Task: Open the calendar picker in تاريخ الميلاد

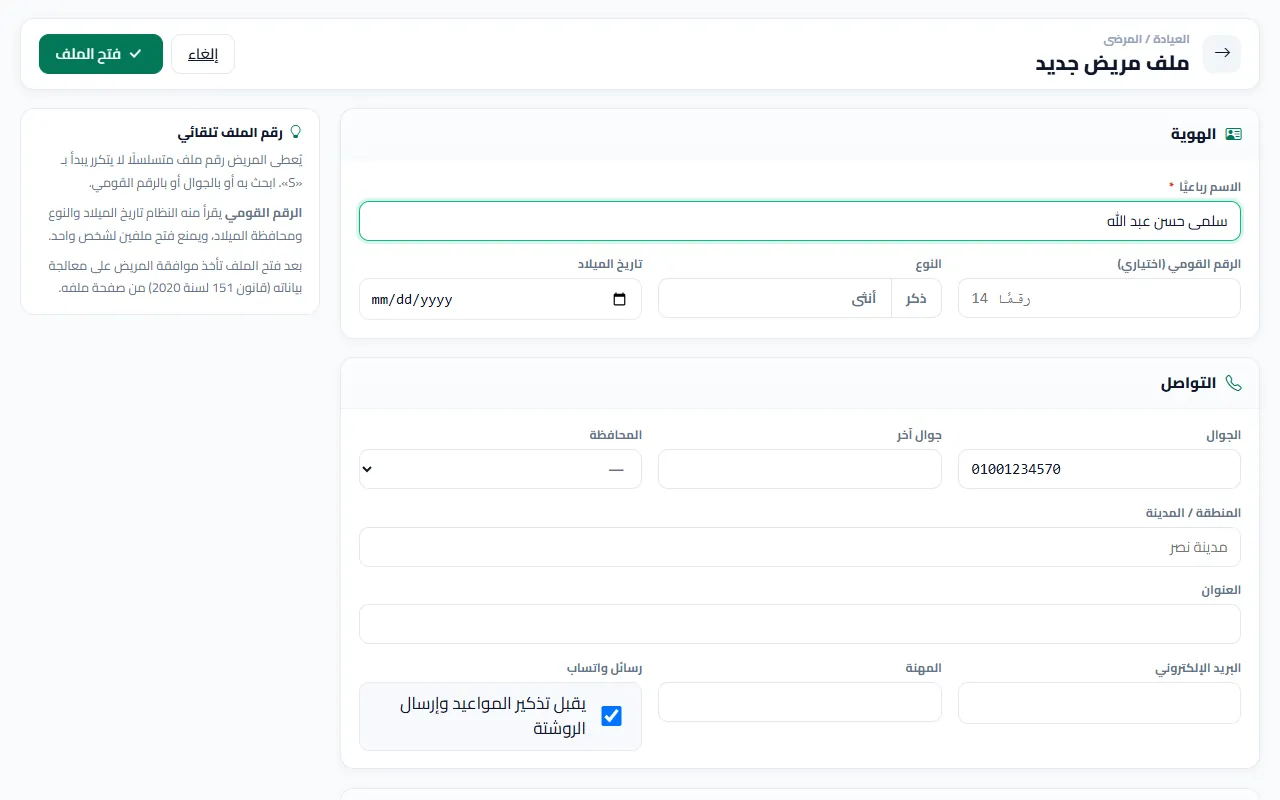Action: tap(620, 299)
